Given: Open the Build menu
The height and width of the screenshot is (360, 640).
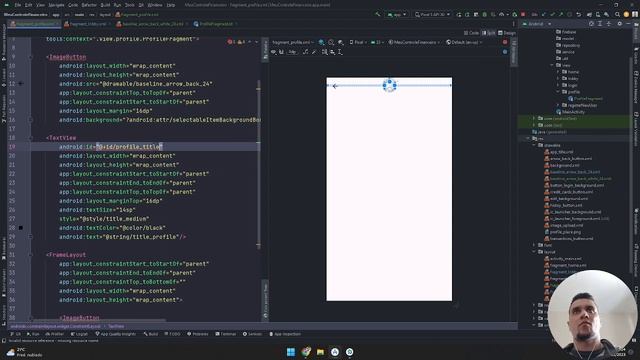Looking at the screenshot, I should click(105, 5).
